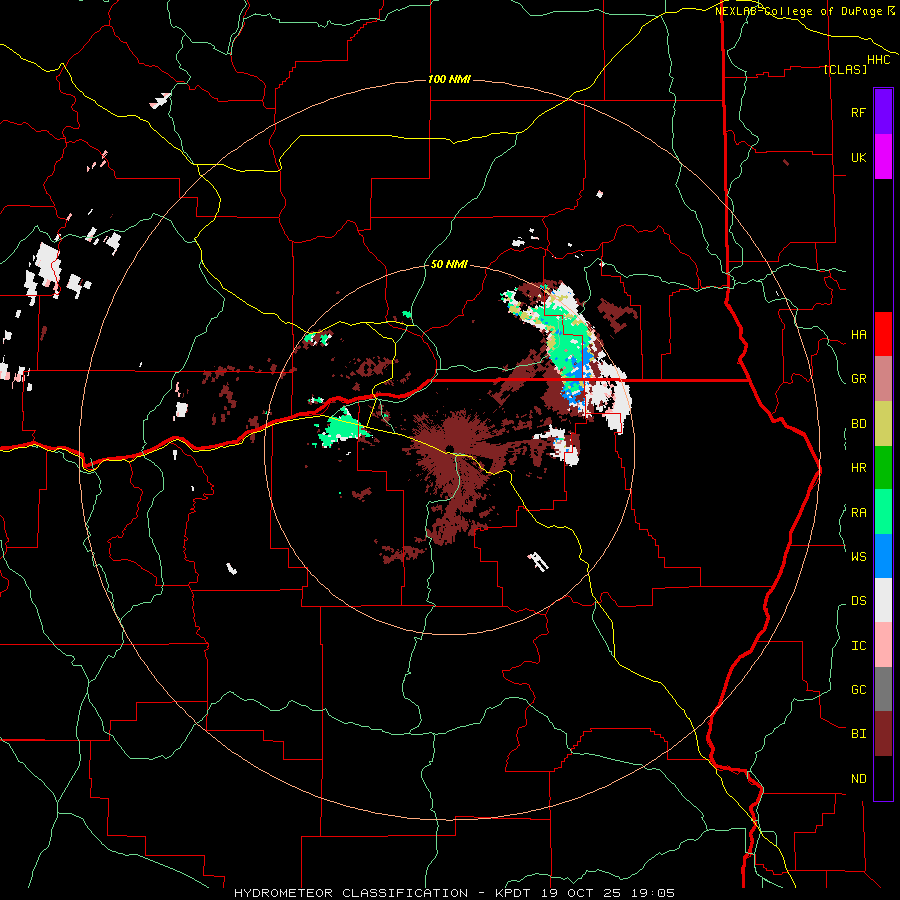Click the BD yellow legend swatch
This screenshot has height=900, width=900.
[883, 424]
